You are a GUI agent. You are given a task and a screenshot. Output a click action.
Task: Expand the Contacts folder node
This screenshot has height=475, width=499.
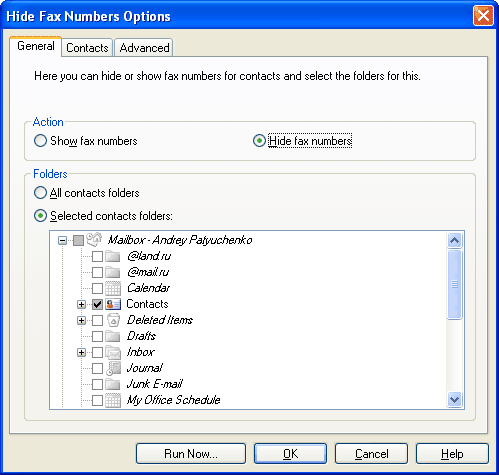coord(81,304)
